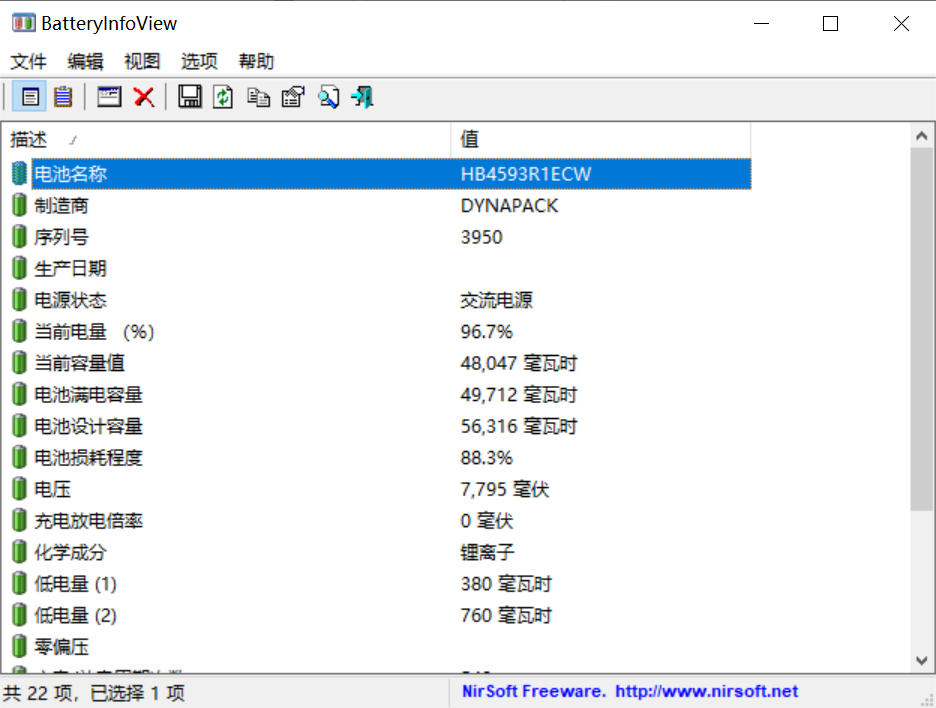Screen dimensions: 936x708
Task: Select the 电池满电容量 row
Action: (381, 395)
